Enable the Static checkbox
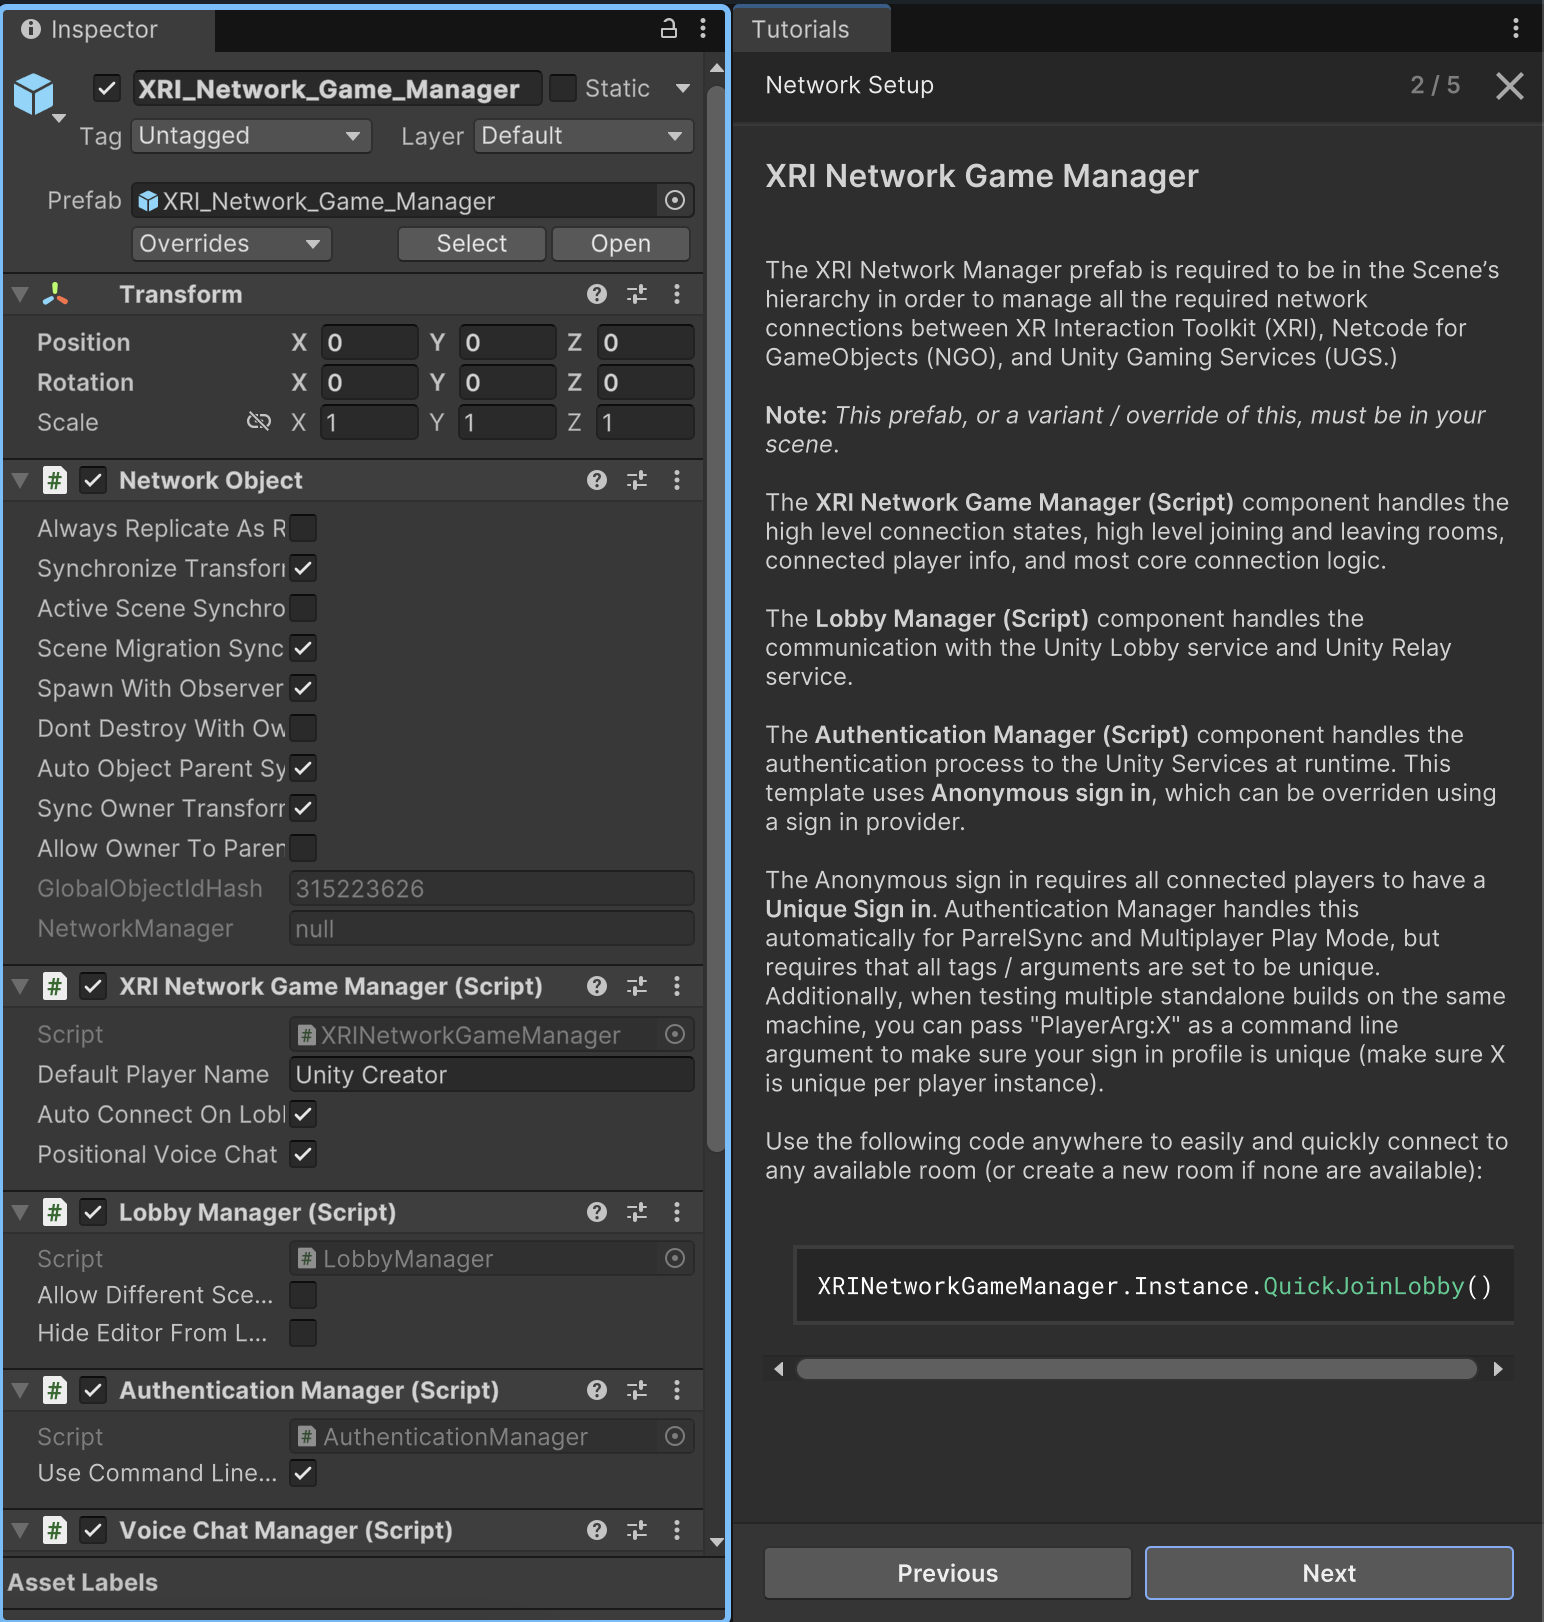 (563, 88)
